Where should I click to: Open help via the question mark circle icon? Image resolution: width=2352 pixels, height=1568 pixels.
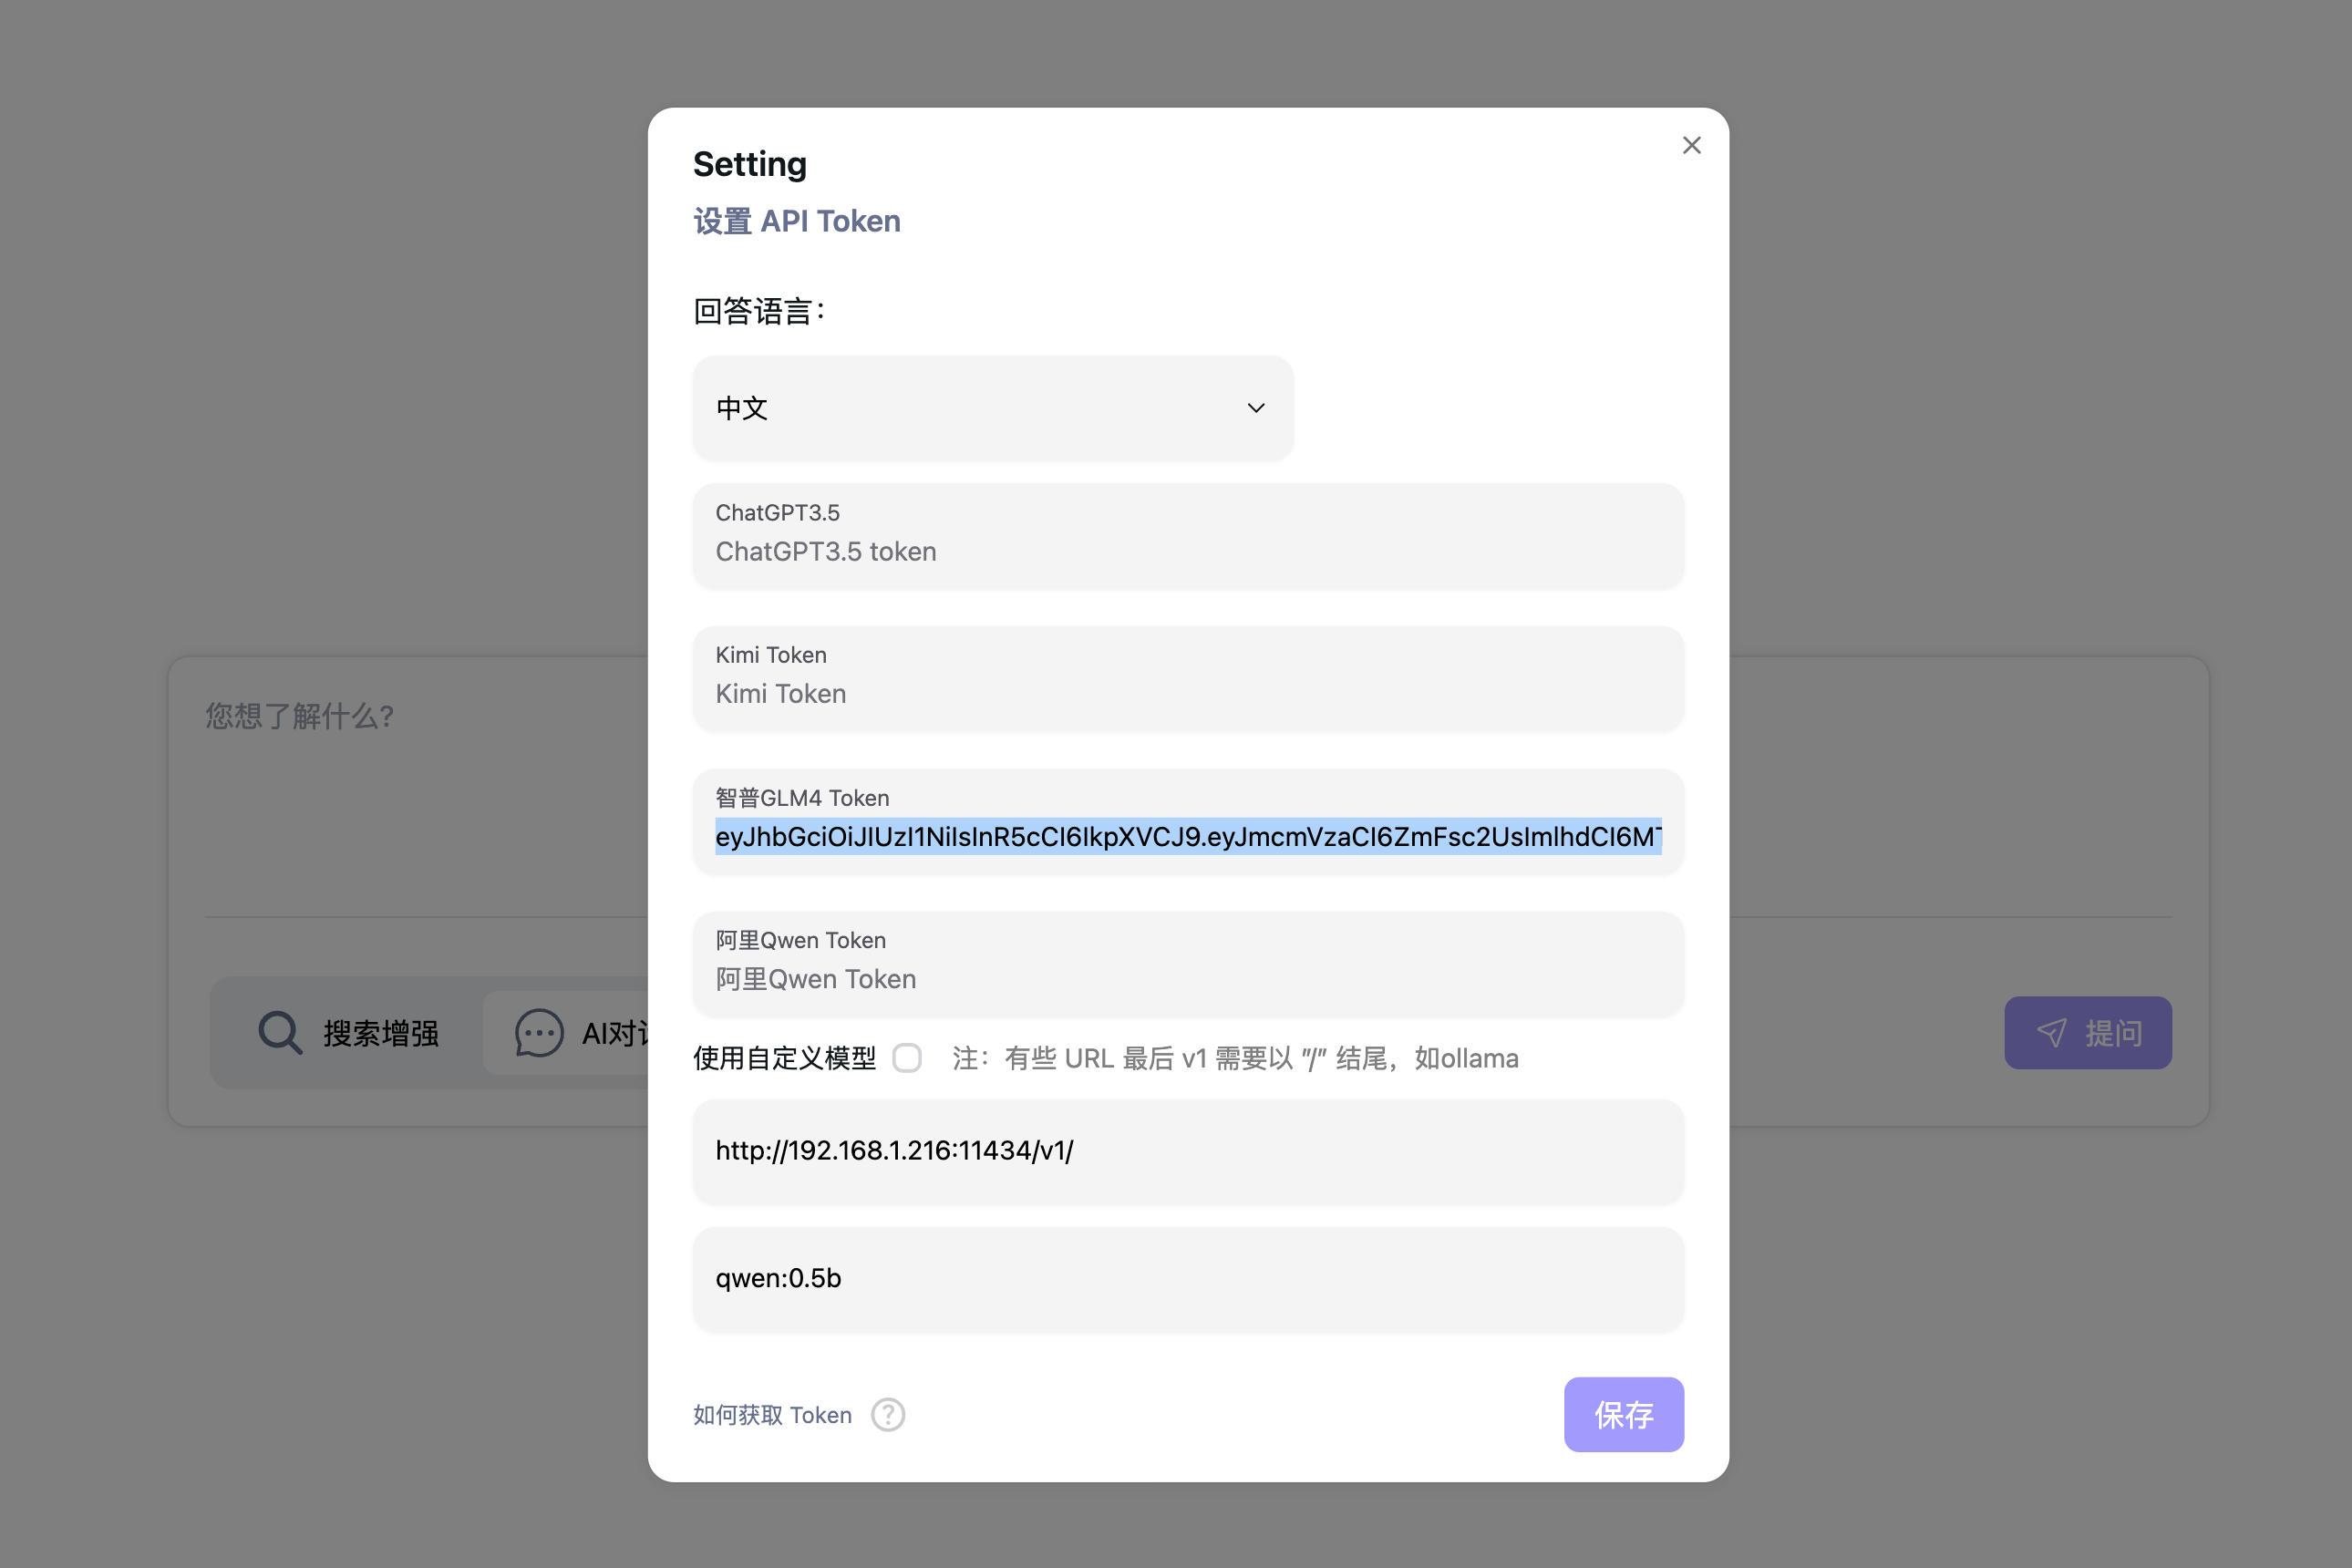887,1414
